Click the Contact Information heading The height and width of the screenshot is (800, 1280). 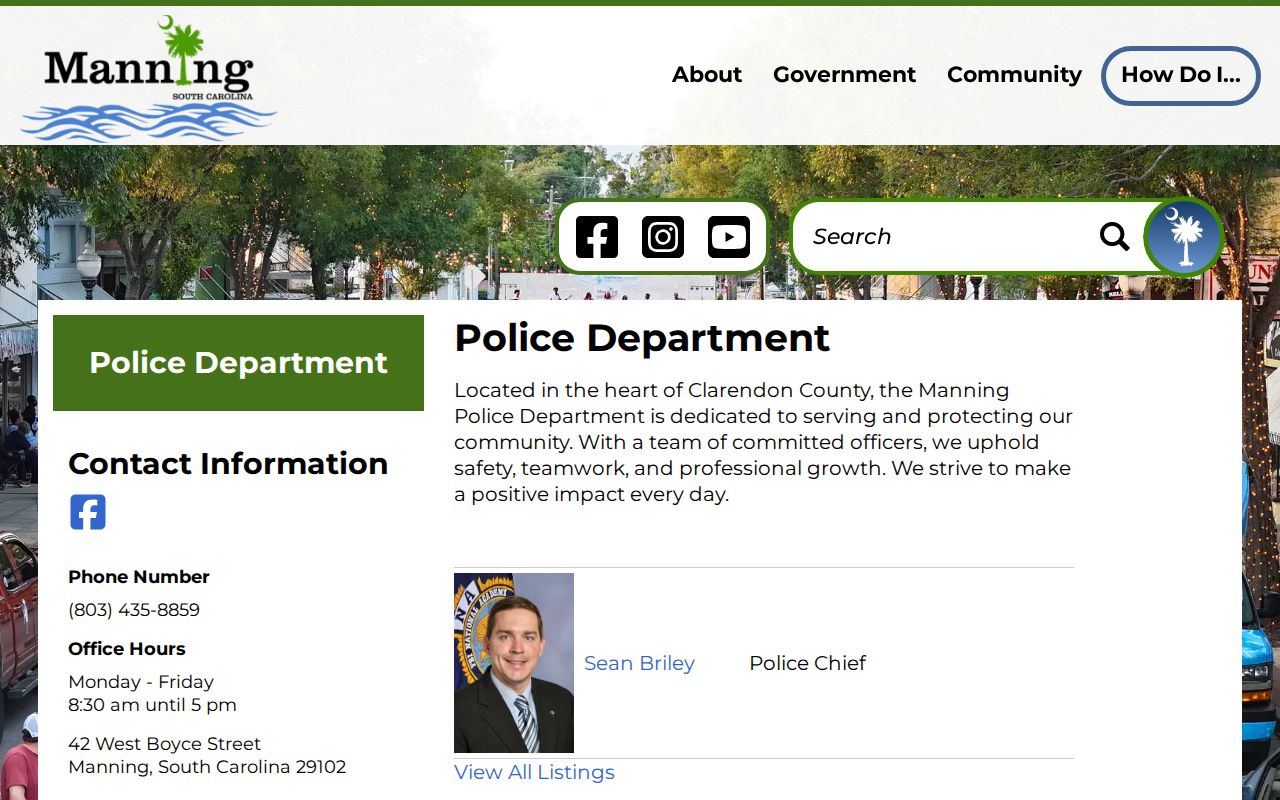pos(228,464)
